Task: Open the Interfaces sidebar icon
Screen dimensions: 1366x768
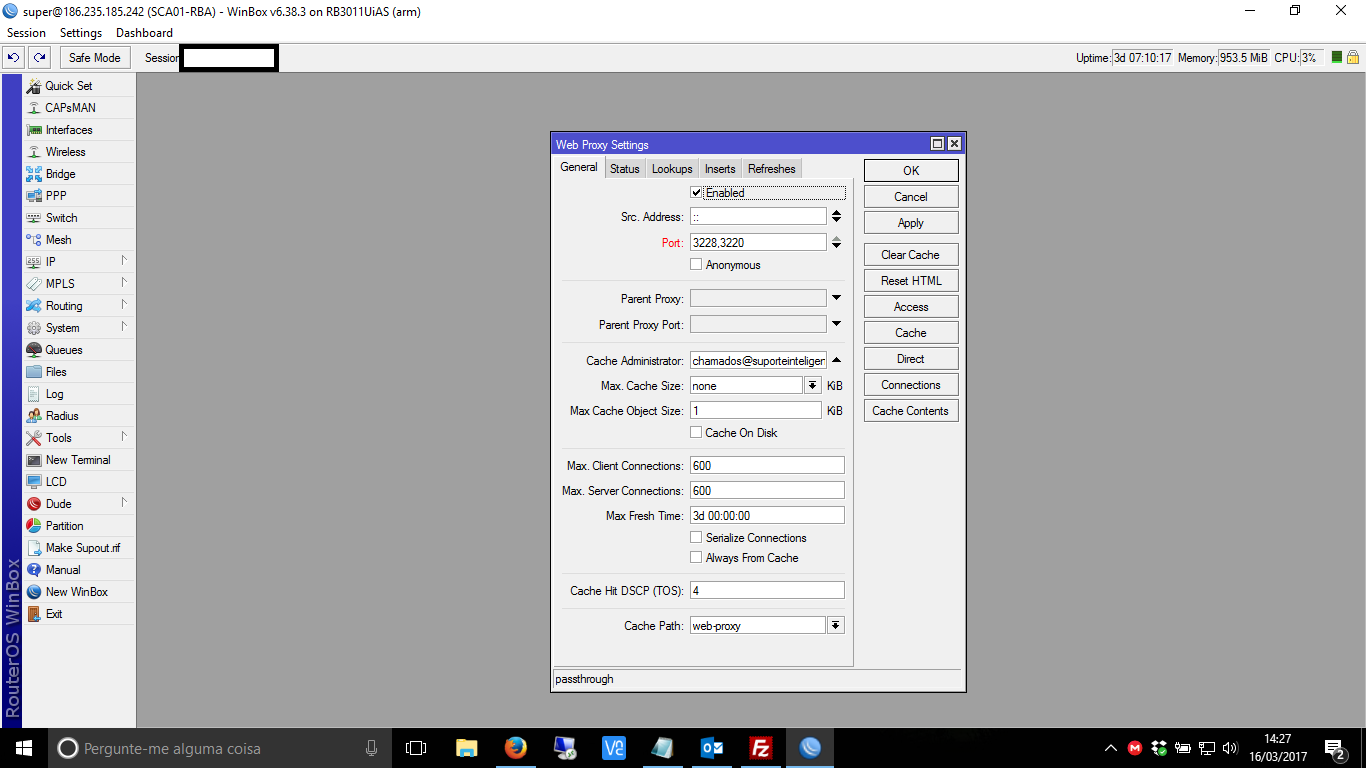Action: pos(34,130)
